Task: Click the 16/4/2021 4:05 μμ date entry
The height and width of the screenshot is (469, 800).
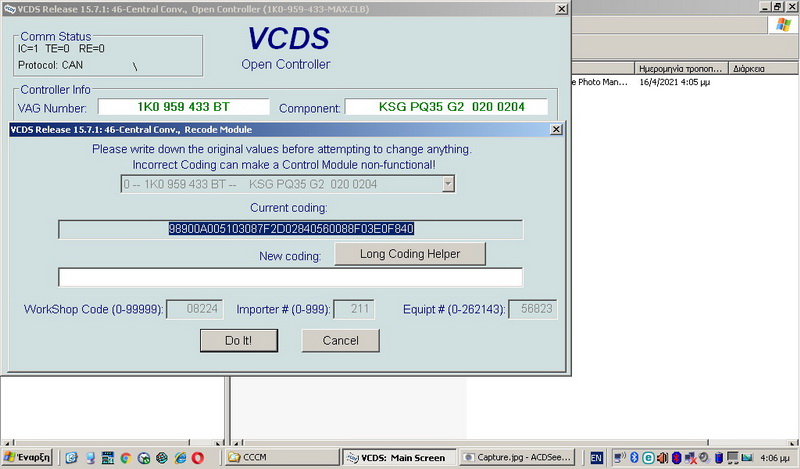Action: click(674, 82)
